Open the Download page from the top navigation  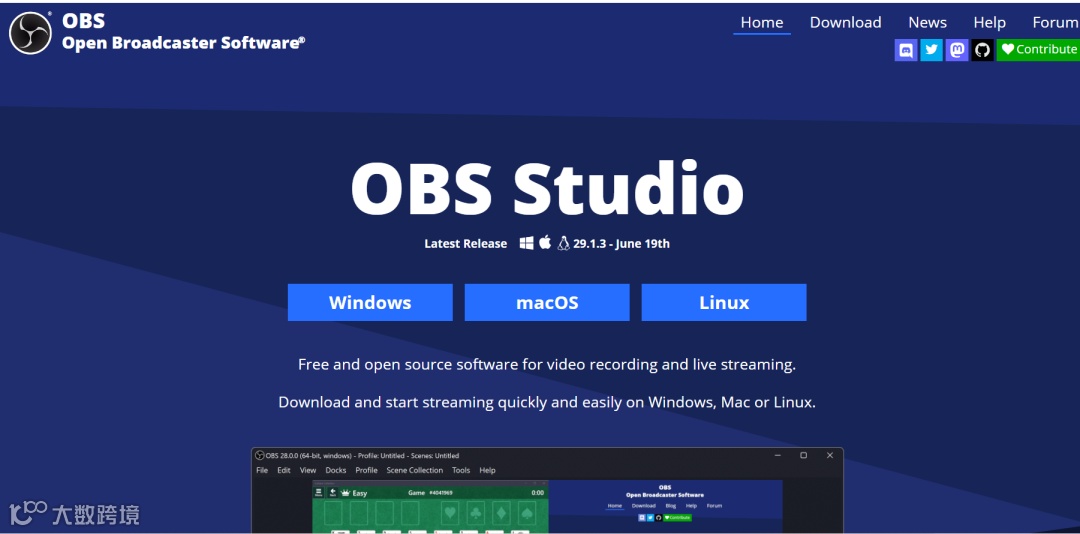coord(845,23)
